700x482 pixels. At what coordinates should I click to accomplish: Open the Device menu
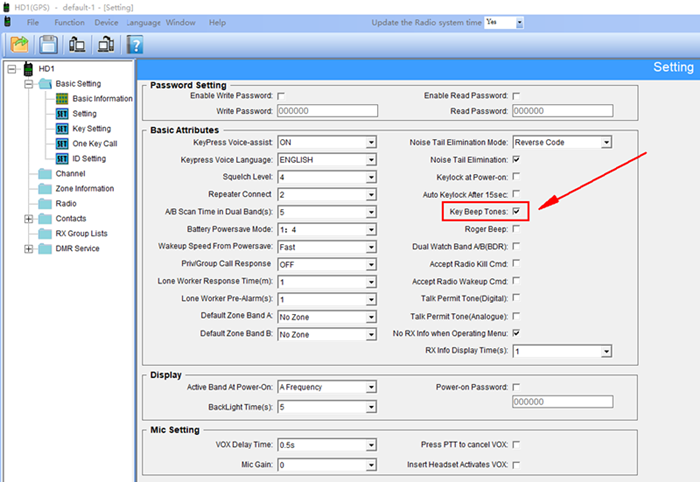[105, 22]
